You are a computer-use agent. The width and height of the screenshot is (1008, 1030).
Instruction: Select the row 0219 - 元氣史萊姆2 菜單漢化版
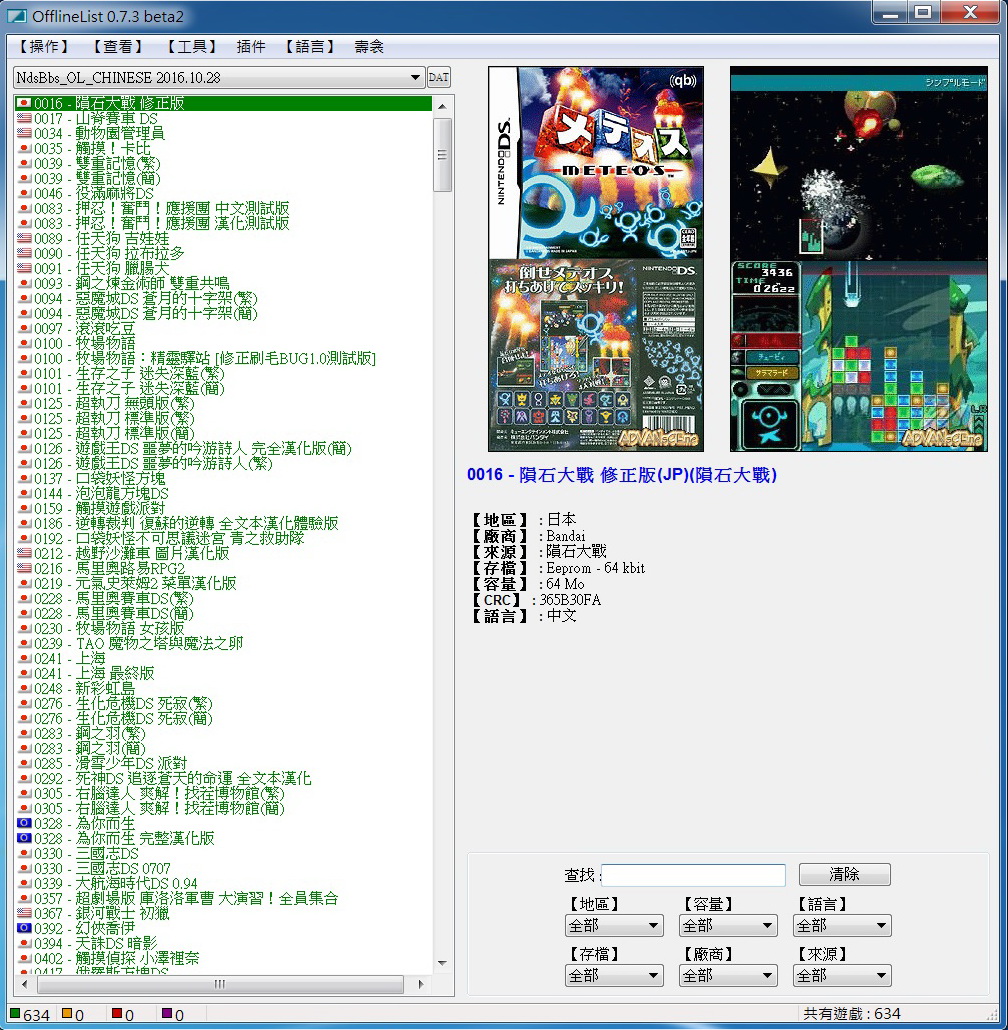[x=223, y=583]
